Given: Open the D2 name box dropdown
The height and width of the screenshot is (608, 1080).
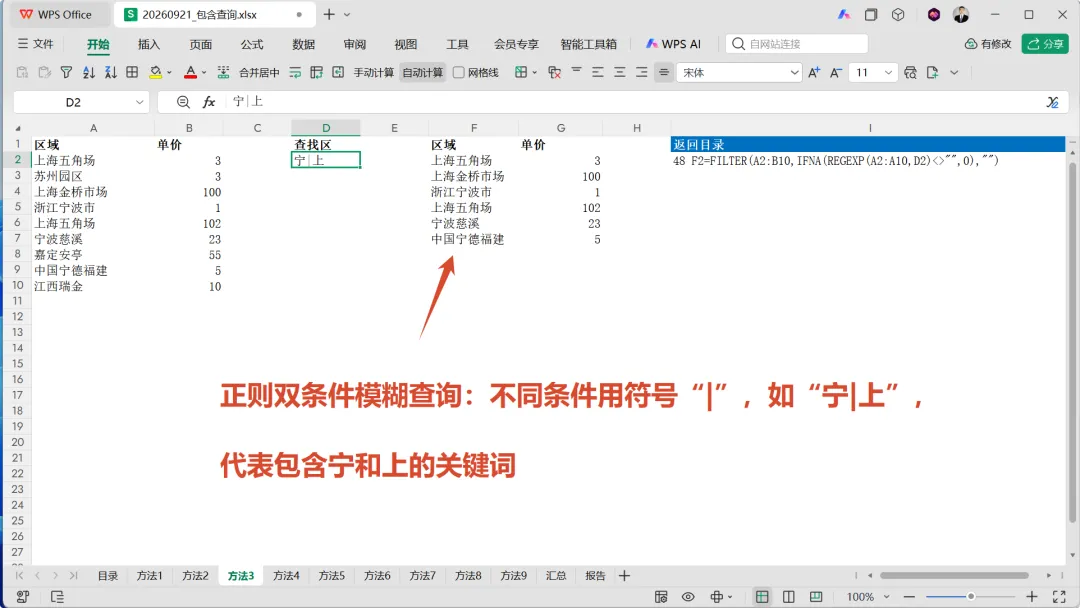Looking at the screenshot, I should pos(139,102).
